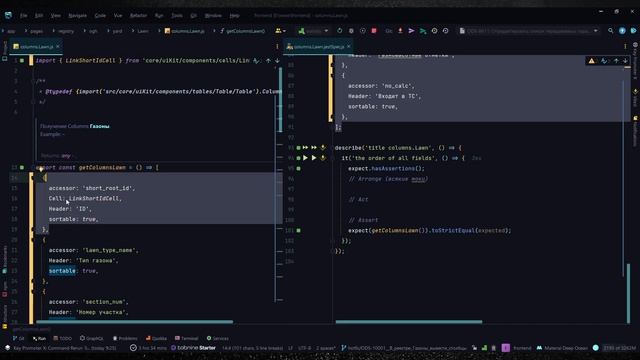Collapse the getColumnsLawn function fold marker
Viewport: 640px width, 360px height.
coord(33,167)
